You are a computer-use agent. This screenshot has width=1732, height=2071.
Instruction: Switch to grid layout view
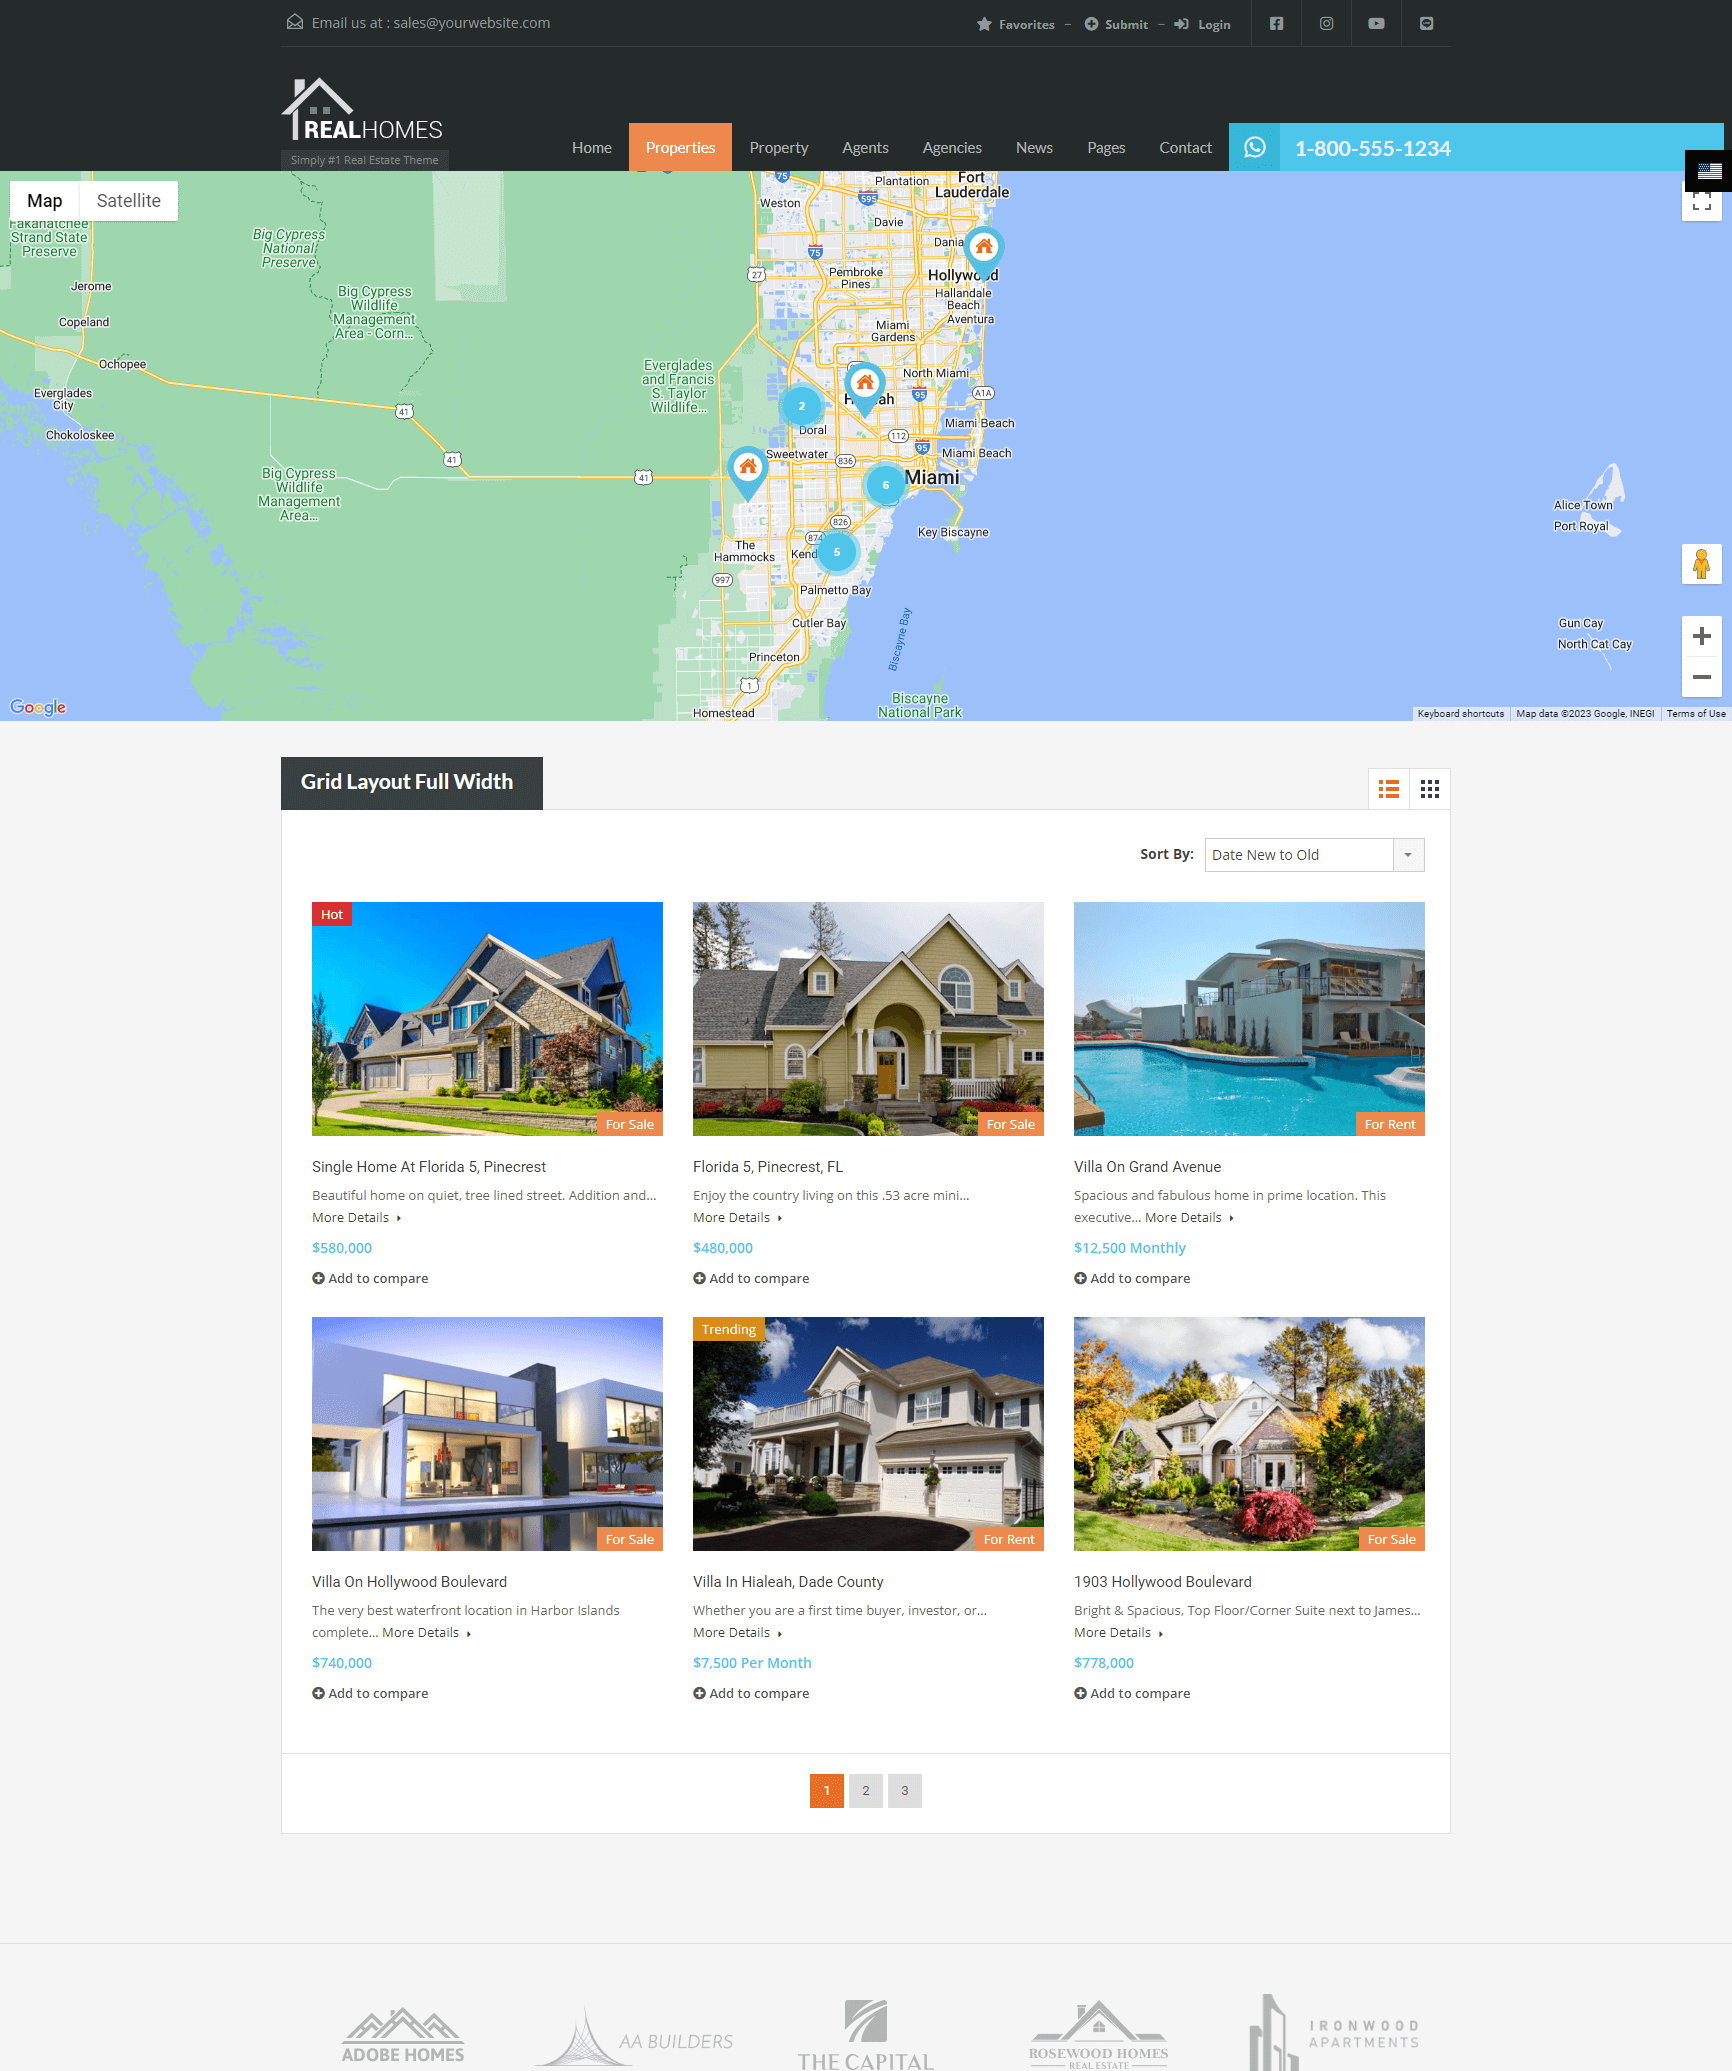1429,789
